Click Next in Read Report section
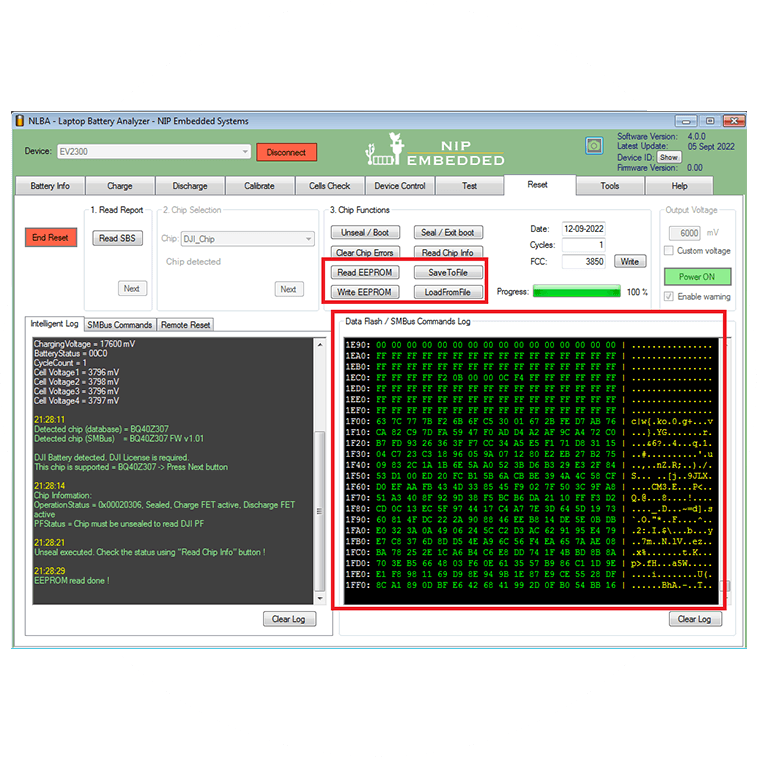 tap(132, 288)
